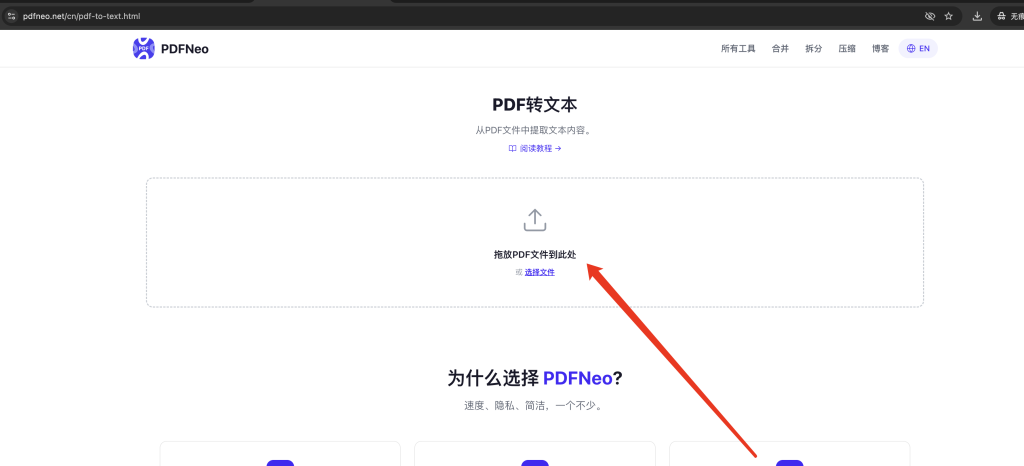This screenshot has width=1024, height=466.
Task: Select 压缩 in the top navigation
Action: [x=847, y=48]
